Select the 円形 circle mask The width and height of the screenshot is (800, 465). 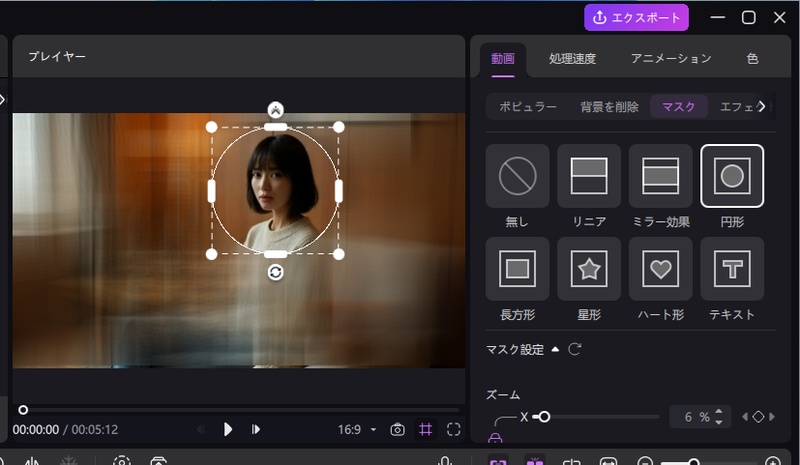click(732, 176)
